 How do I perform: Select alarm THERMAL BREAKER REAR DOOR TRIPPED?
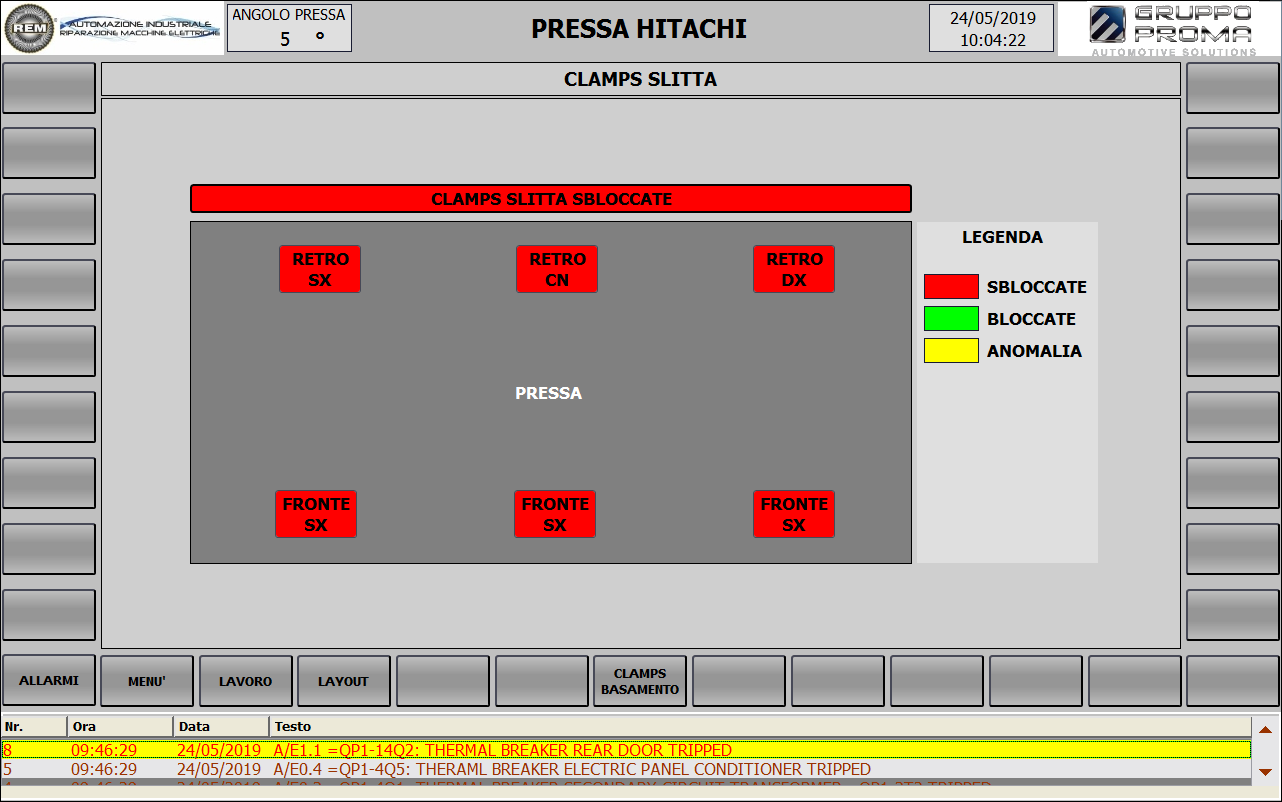pyautogui.click(x=626, y=750)
